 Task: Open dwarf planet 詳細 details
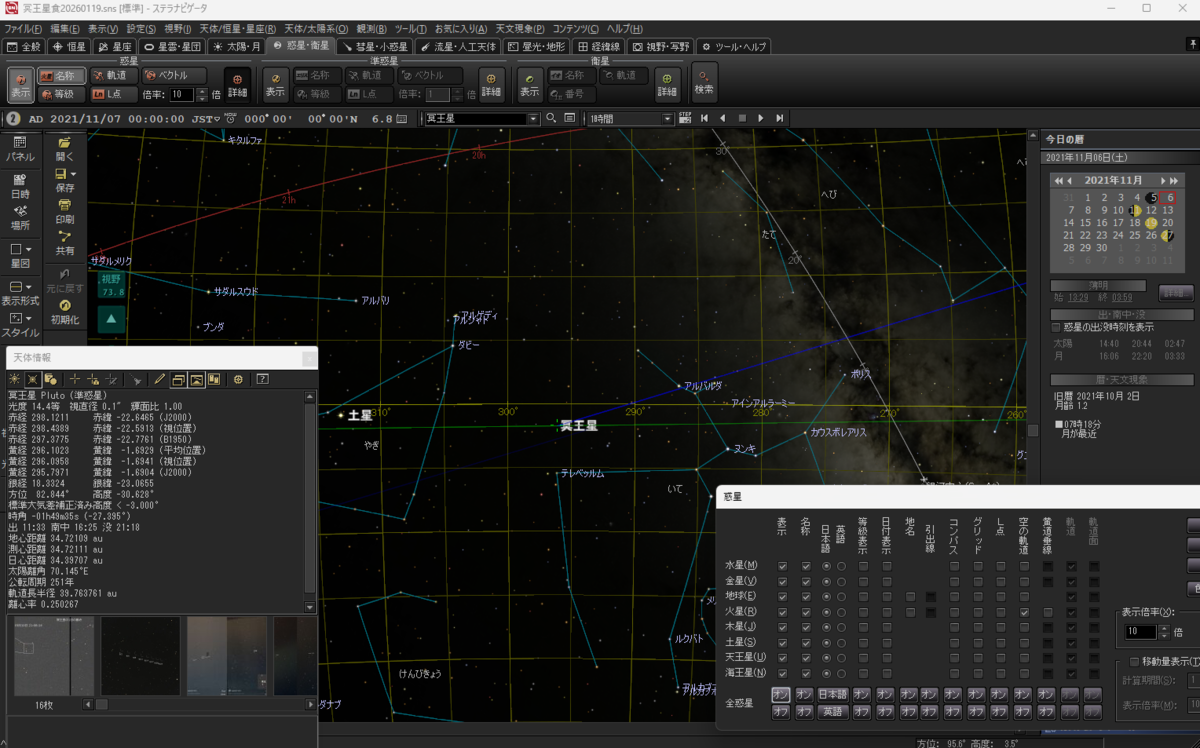[491, 85]
